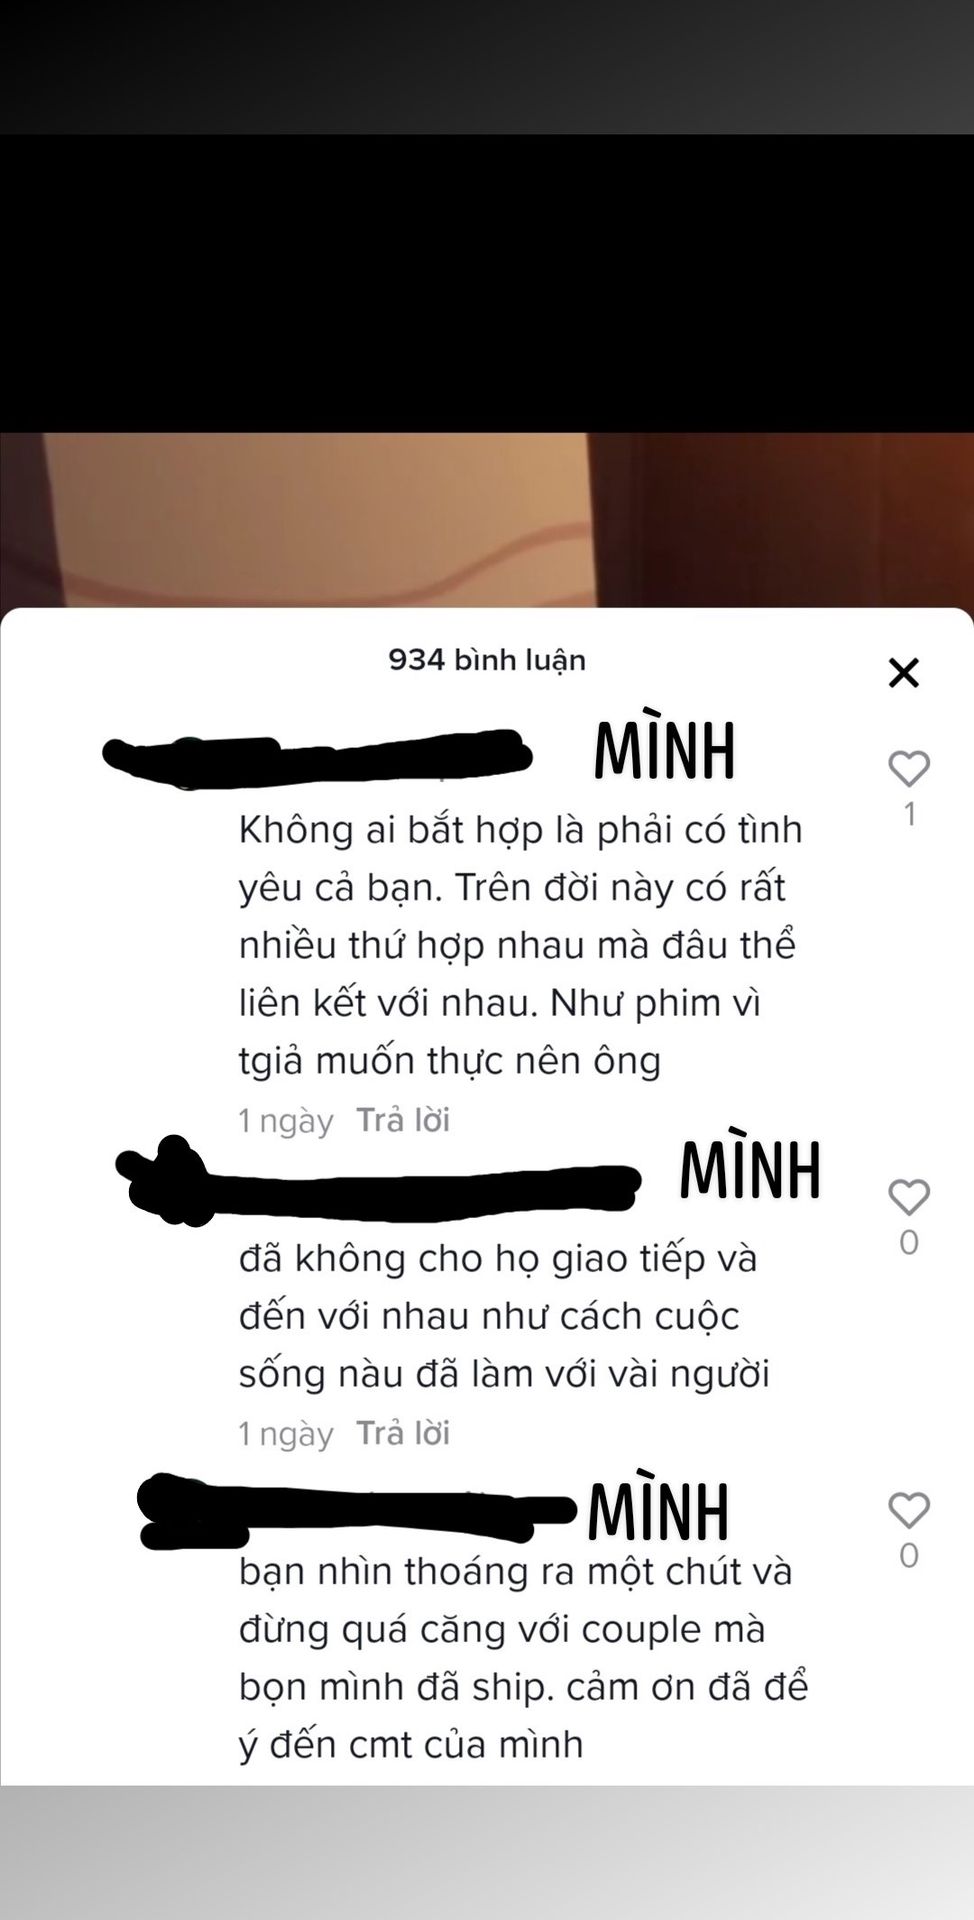The height and width of the screenshot is (1920, 974).
Task: Like the comment starting 'Không ai bắt hợp'
Action: pyautogui.click(x=909, y=768)
